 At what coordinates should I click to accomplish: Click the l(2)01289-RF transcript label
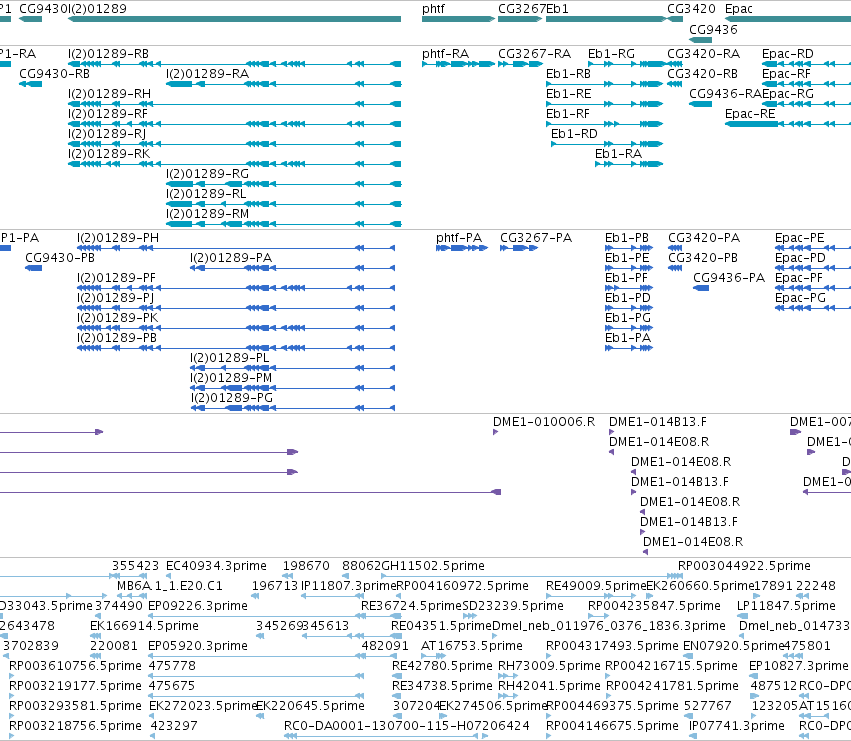tap(108, 114)
